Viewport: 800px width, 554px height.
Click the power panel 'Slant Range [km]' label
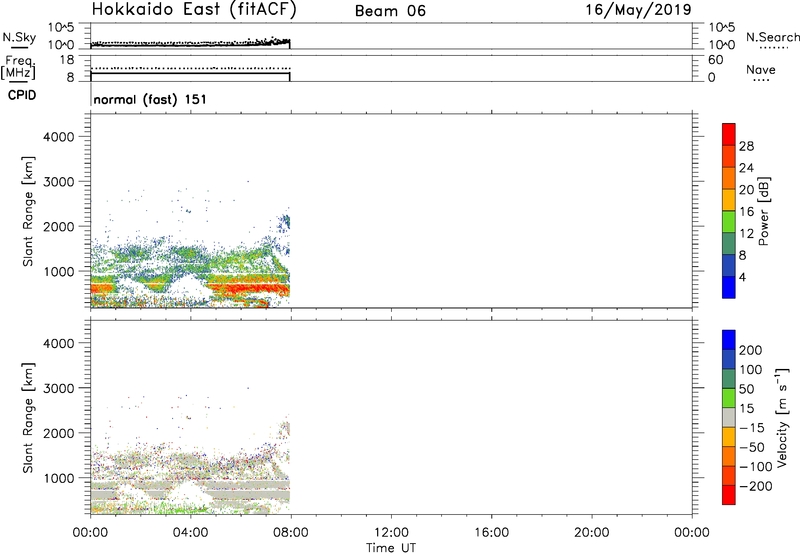pos(28,211)
